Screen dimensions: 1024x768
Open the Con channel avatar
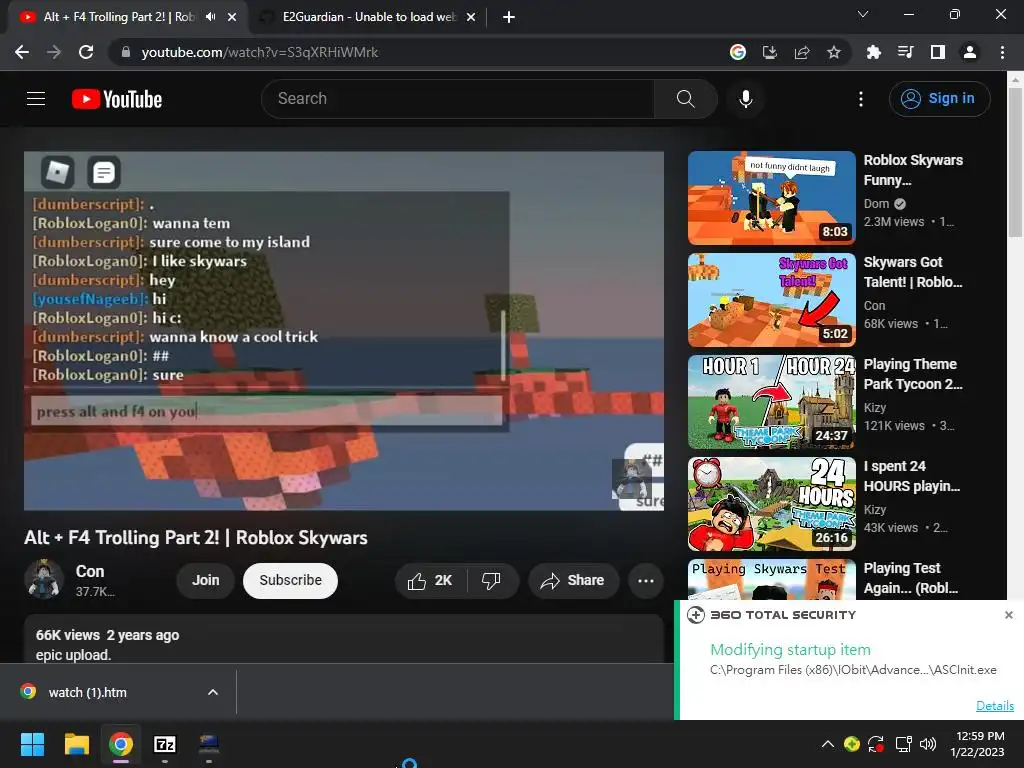click(x=44, y=579)
